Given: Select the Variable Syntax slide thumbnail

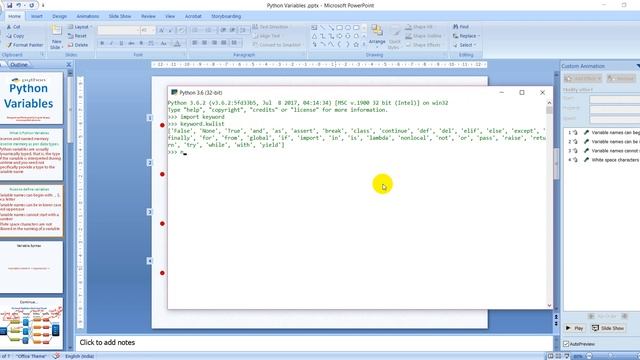Looking at the screenshot, I should tap(31, 267).
